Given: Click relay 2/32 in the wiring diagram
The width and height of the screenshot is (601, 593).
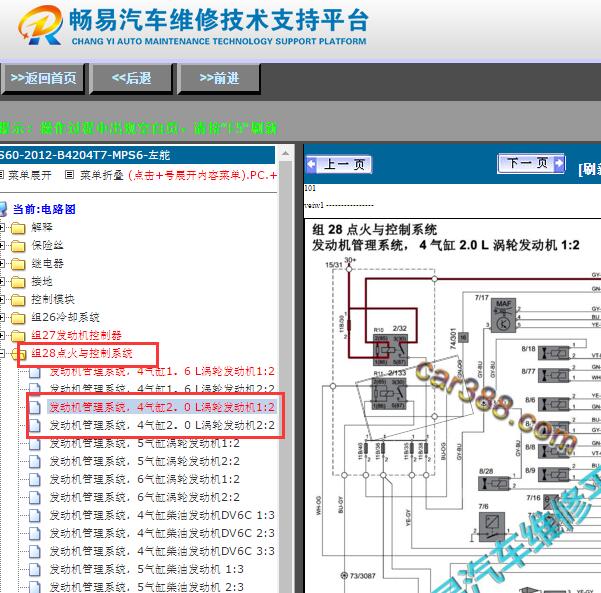Looking at the screenshot, I should point(390,350).
